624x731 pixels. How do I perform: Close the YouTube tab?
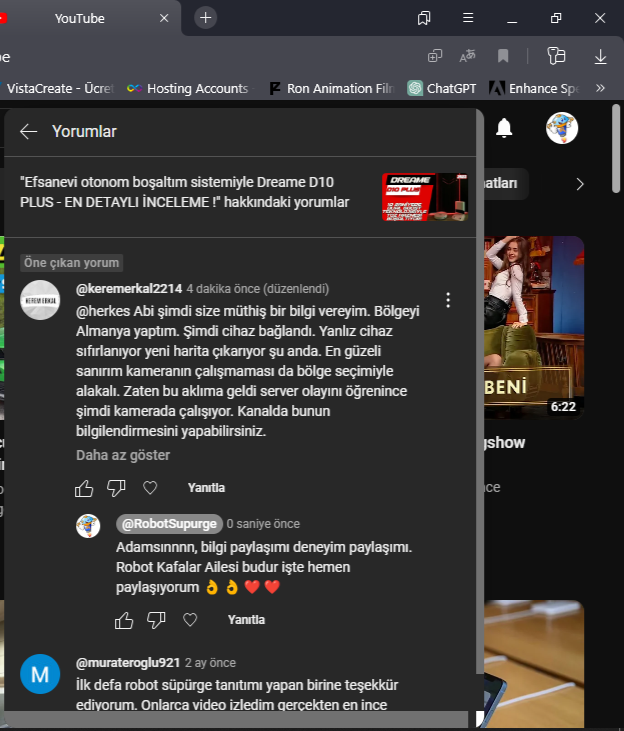pos(164,18)
